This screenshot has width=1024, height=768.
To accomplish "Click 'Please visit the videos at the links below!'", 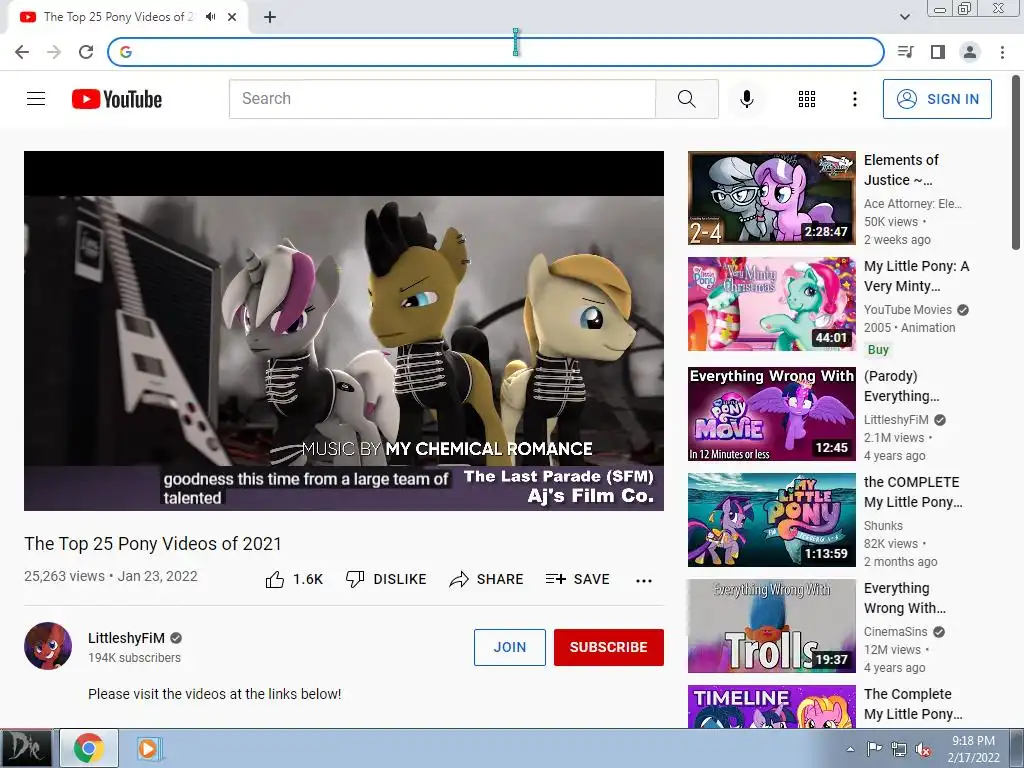I will click(x=214, y=694).
